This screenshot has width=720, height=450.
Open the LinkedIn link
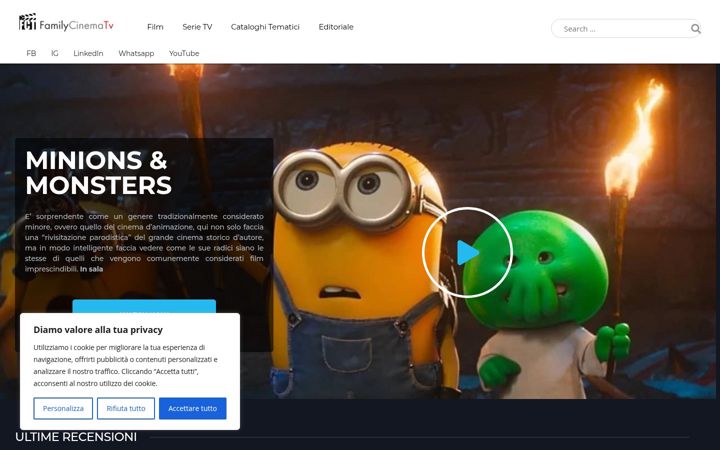[88, 53]
